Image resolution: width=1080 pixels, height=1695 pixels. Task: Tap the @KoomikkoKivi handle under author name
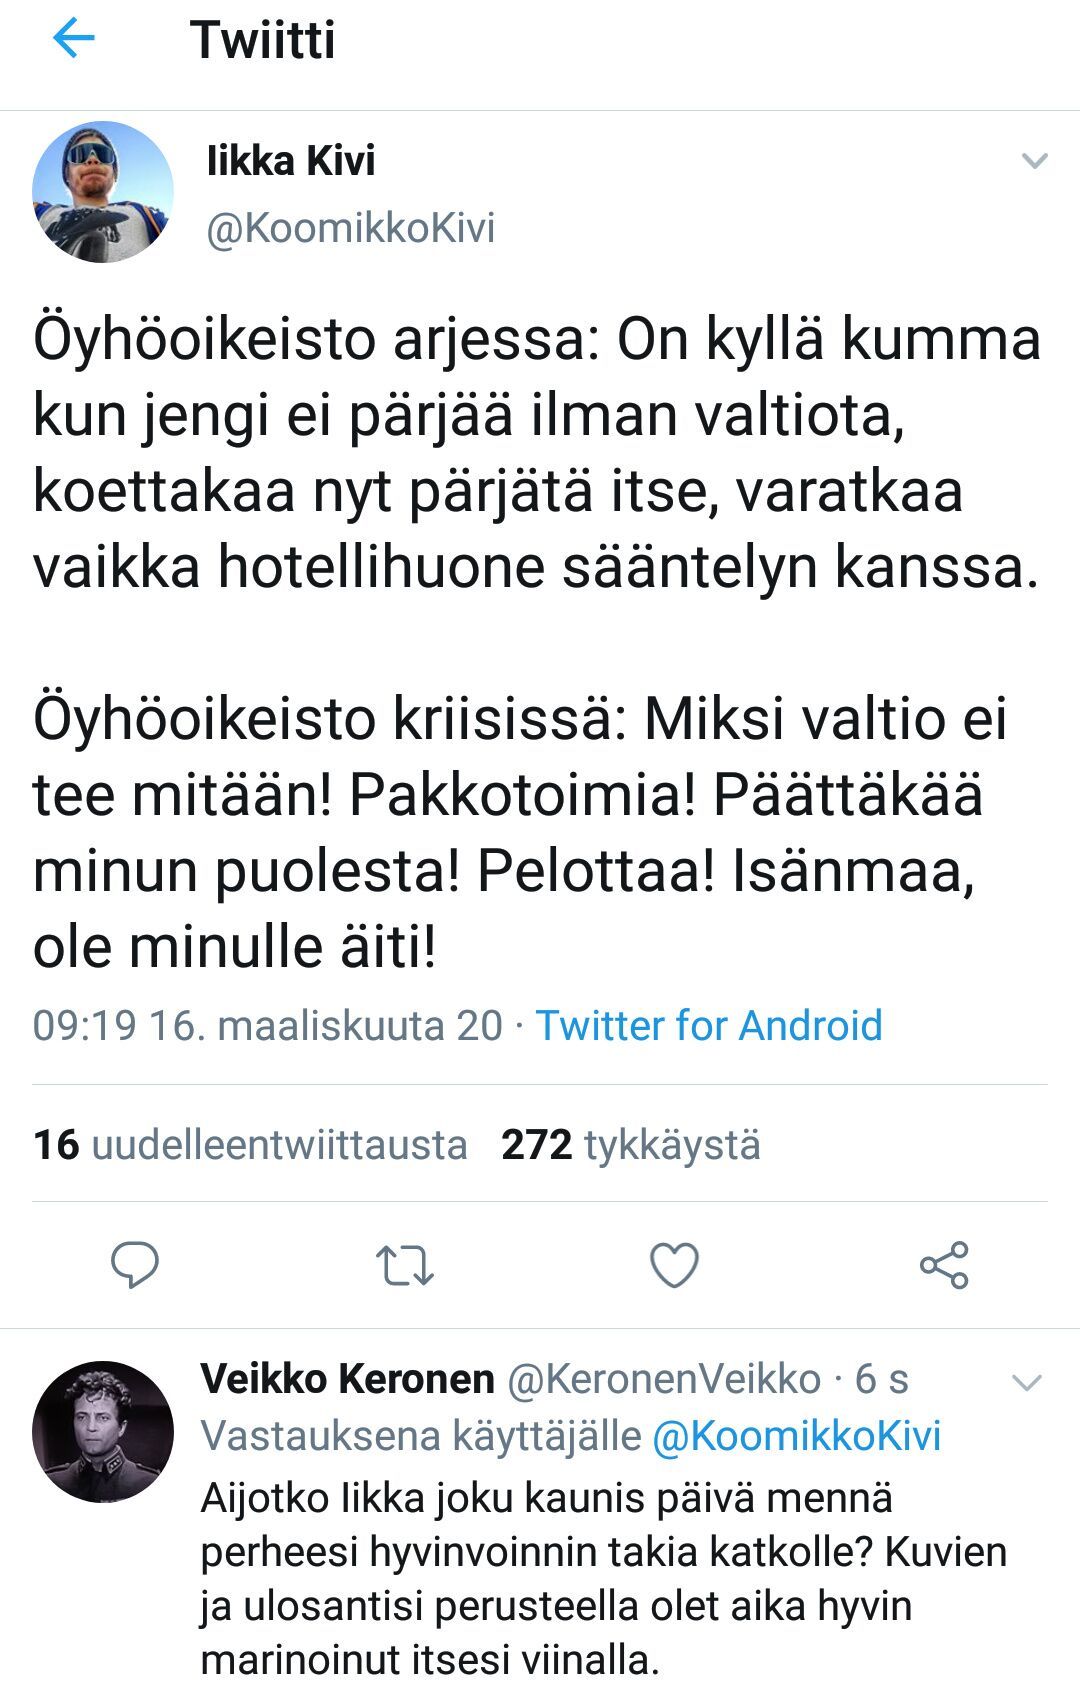click(350, 228)
